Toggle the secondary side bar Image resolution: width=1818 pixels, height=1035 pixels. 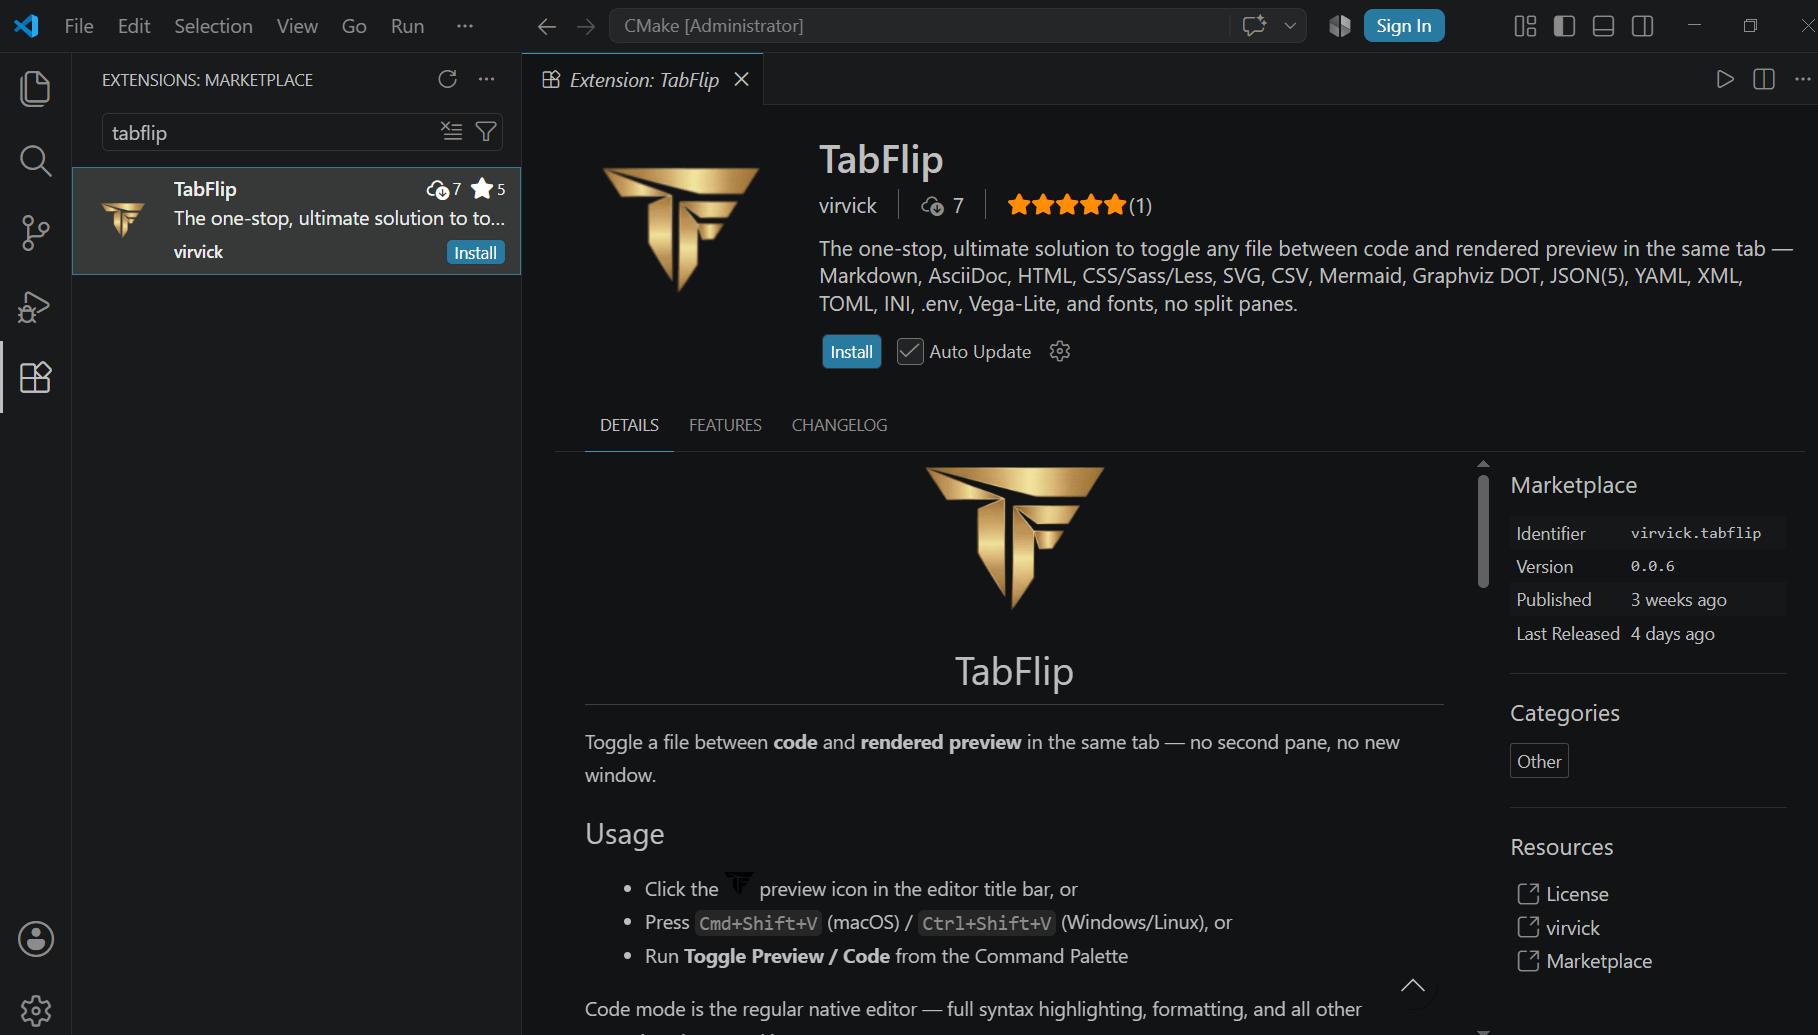pos(1642,26)
